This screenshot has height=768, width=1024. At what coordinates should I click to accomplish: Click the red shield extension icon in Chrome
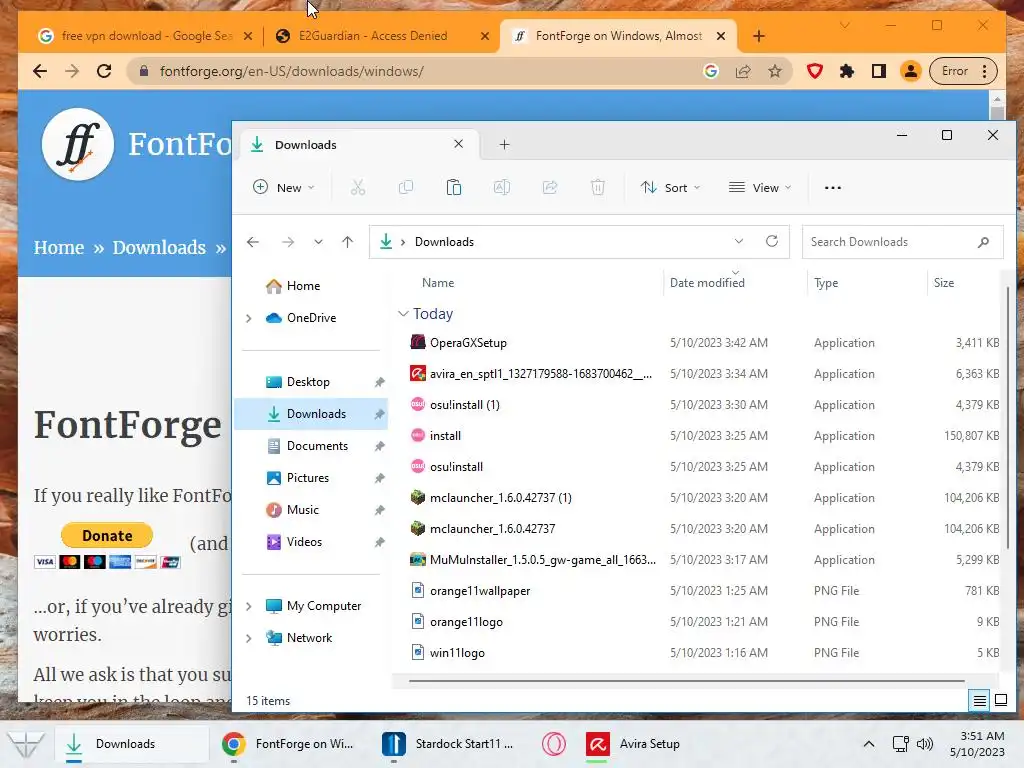[814, 71]
